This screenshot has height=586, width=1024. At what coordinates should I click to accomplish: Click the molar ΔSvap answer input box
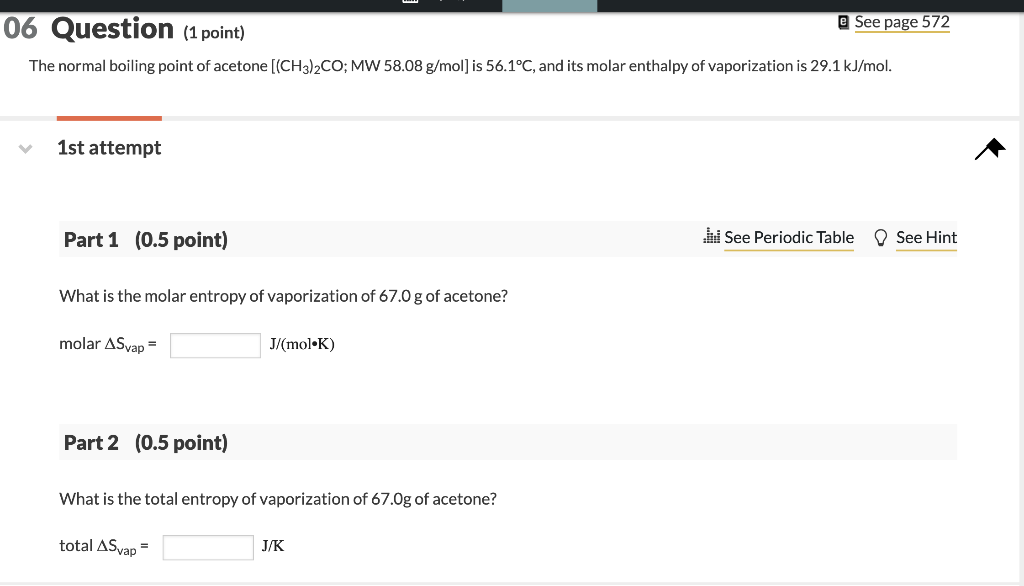point(214,344)
